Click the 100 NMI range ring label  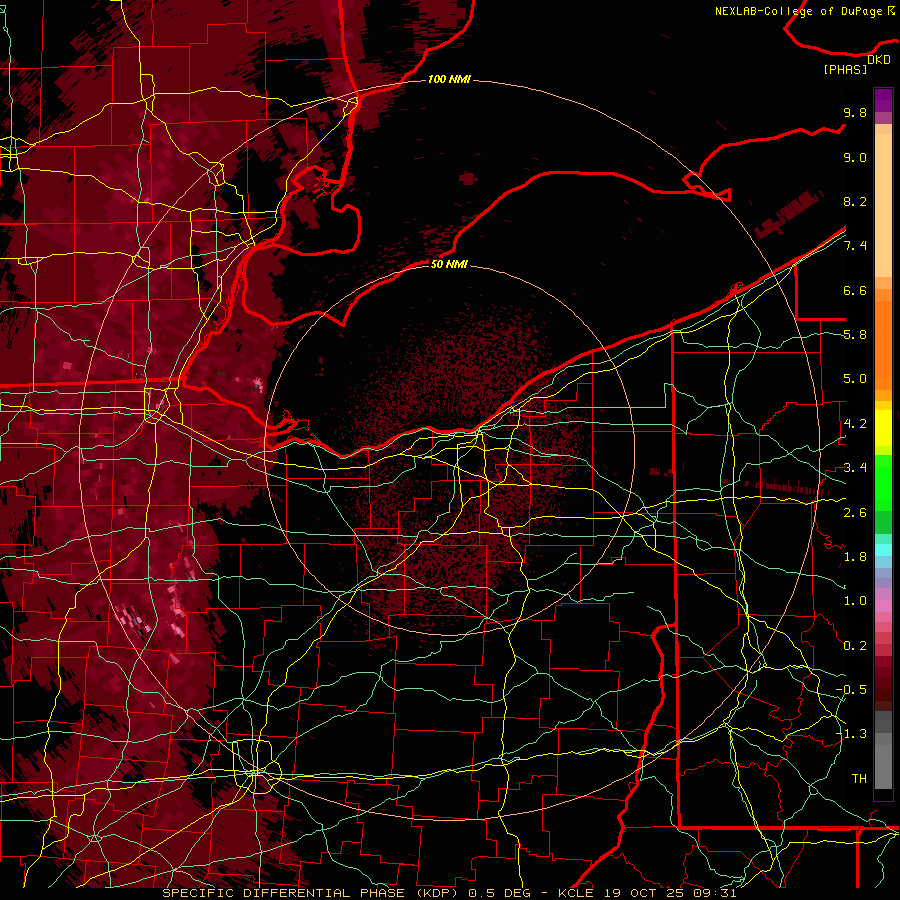click(449, 79)
